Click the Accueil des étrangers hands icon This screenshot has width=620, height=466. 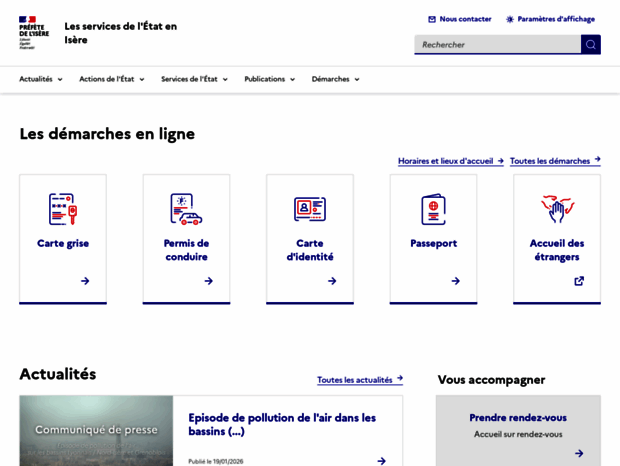557,209
